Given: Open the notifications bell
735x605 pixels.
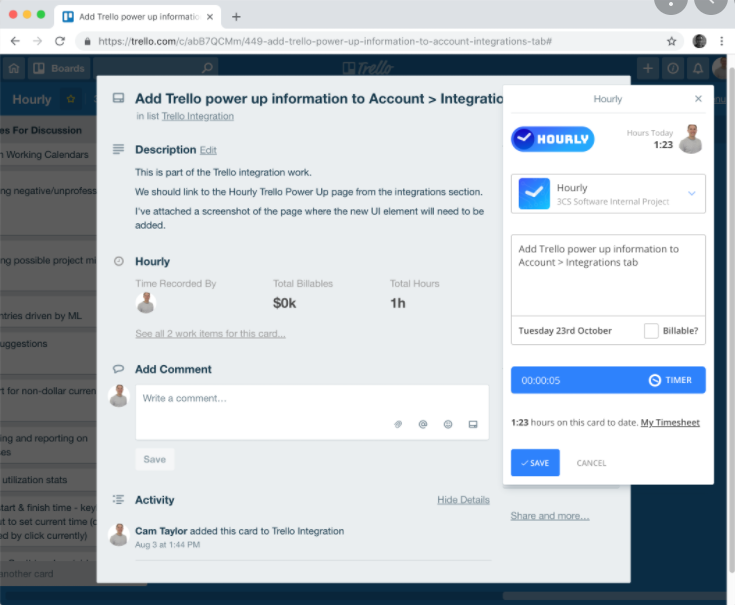Looking at the screenshot, I should pyautogui.click(x=698, y=68).
